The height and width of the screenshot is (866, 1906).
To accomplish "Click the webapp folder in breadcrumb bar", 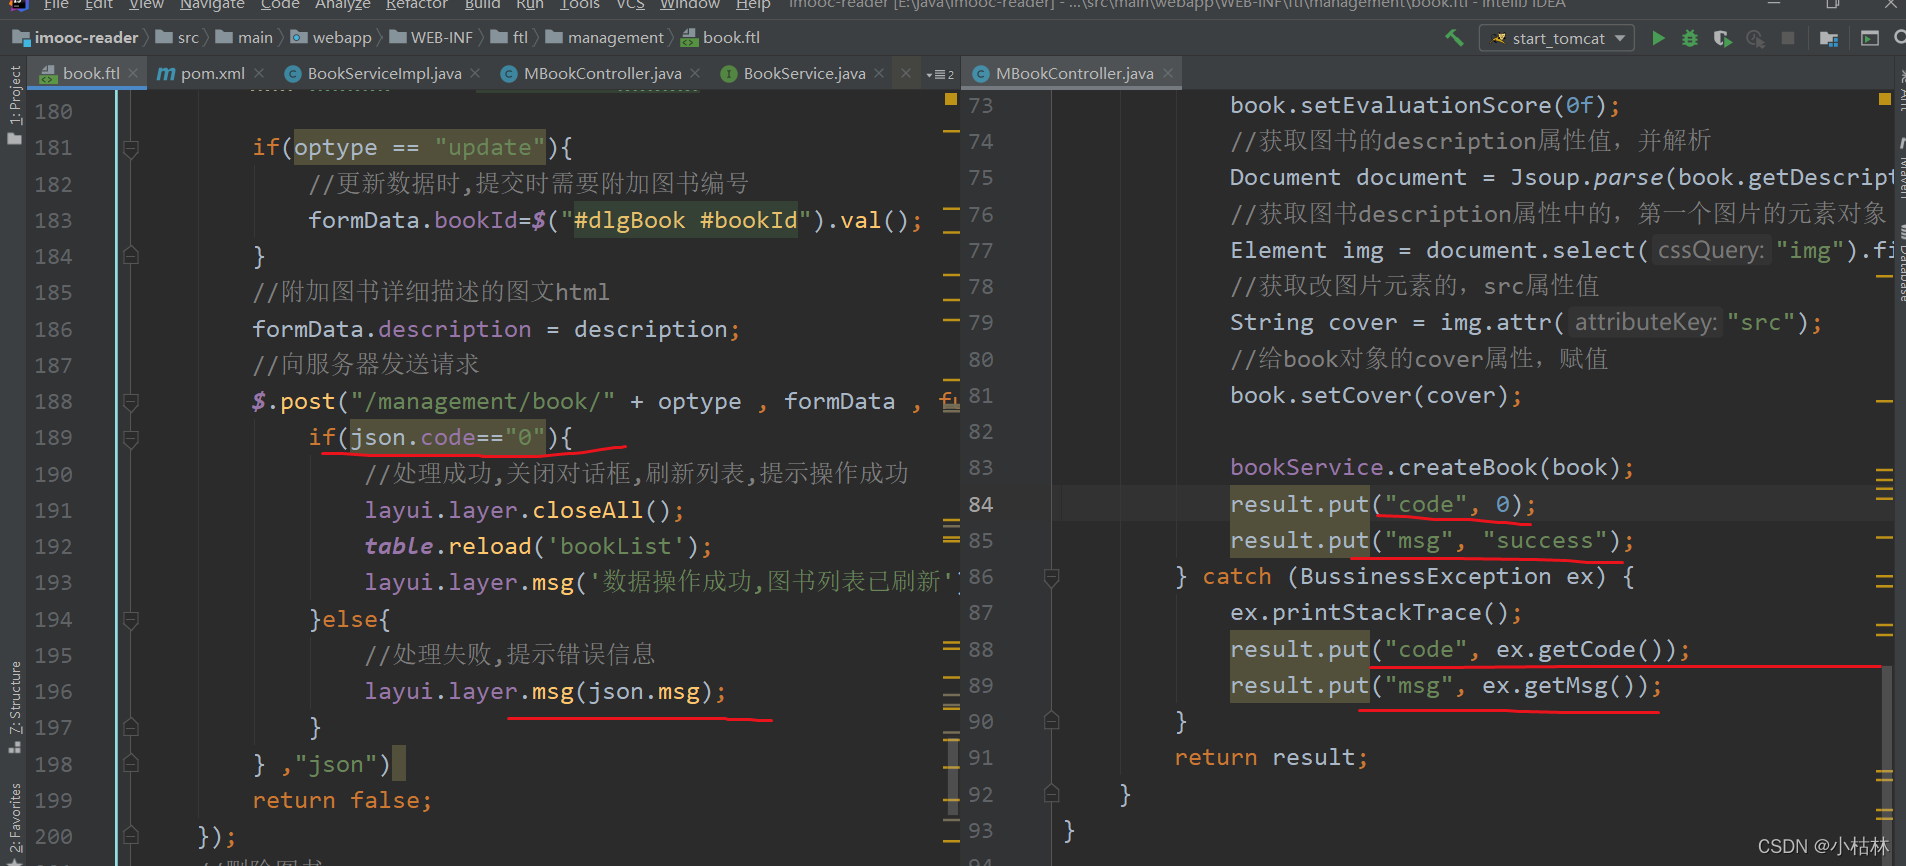I will click(341, 38).
